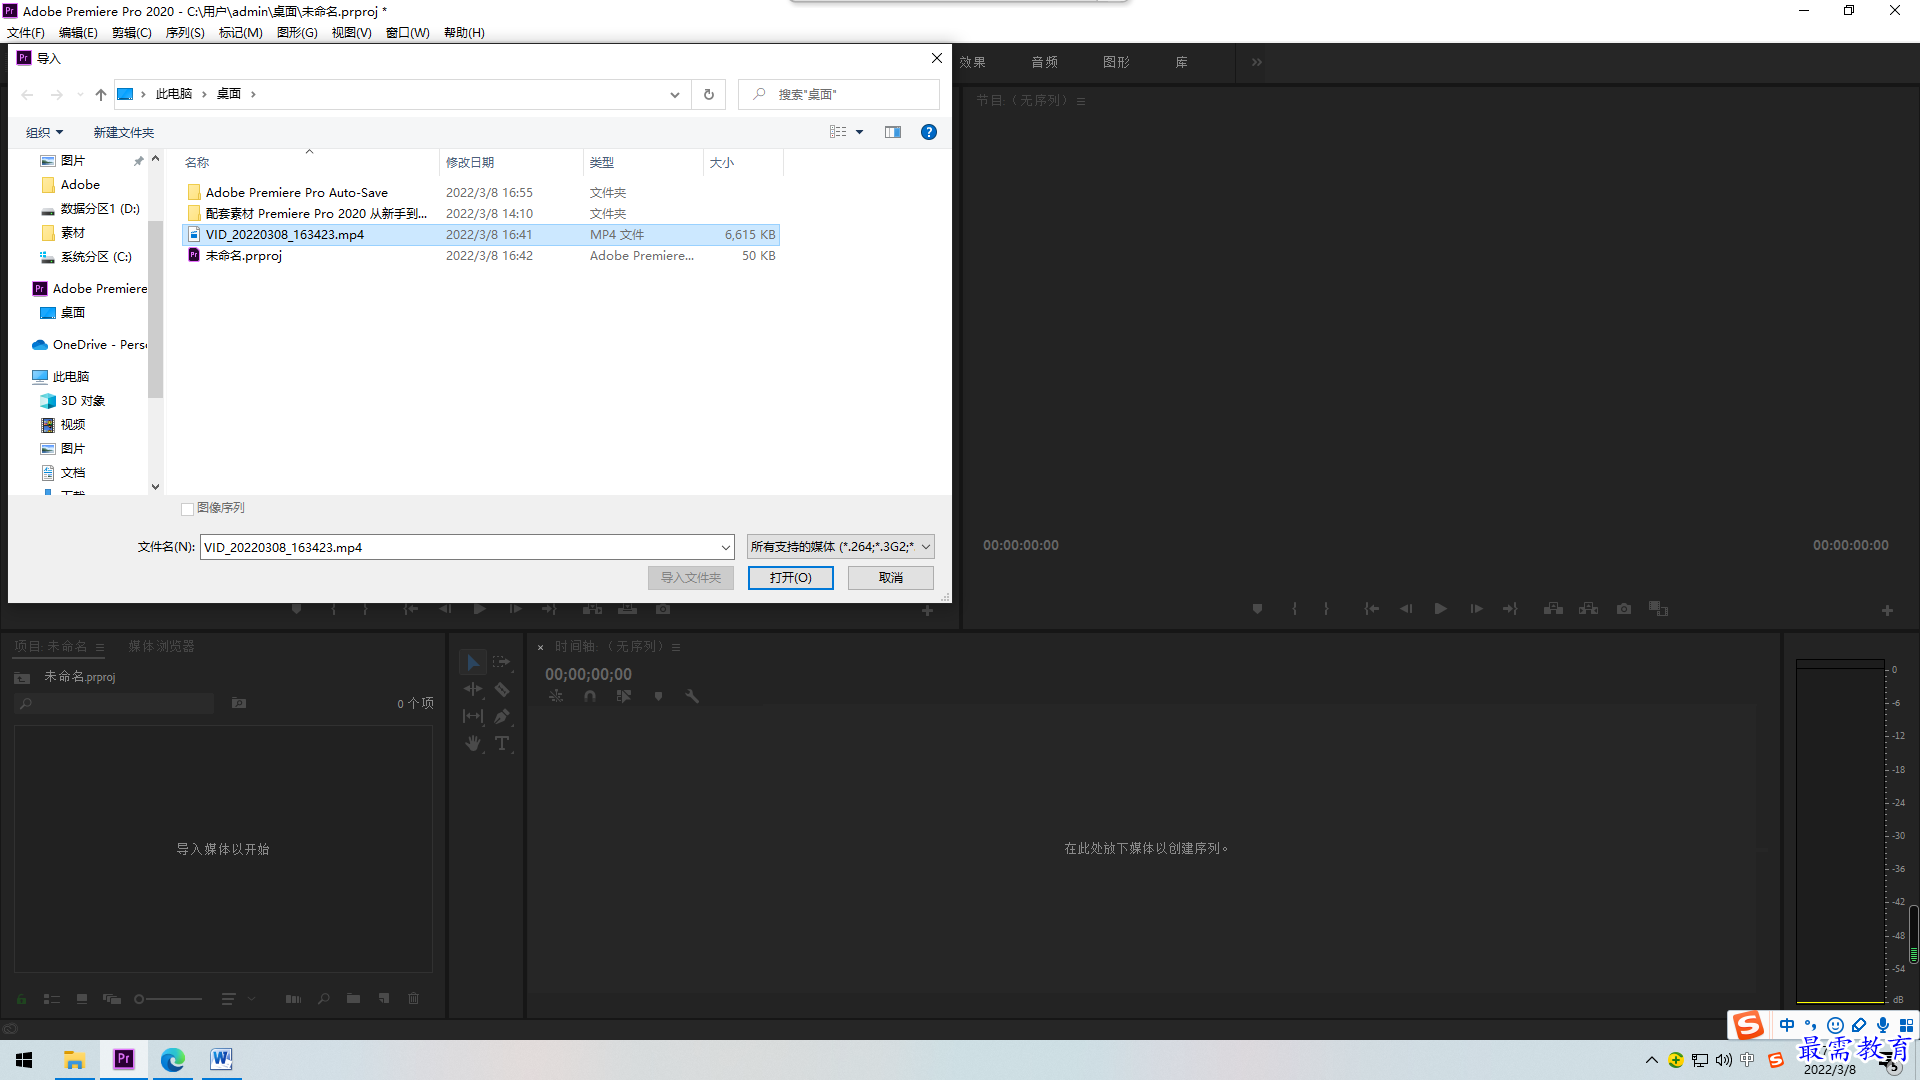Click Mark Out in program monitor
Viewport: 1920px width, 1080px height.
[x=1327, y=609]
